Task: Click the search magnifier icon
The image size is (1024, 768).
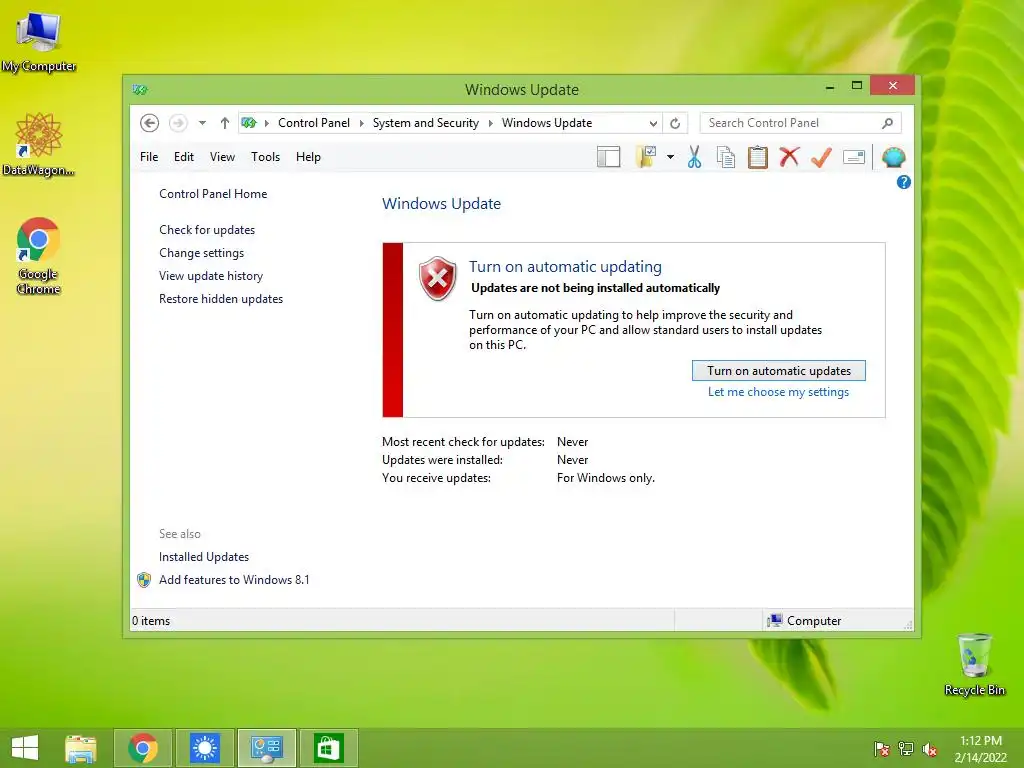Action: tap(887, 123)
